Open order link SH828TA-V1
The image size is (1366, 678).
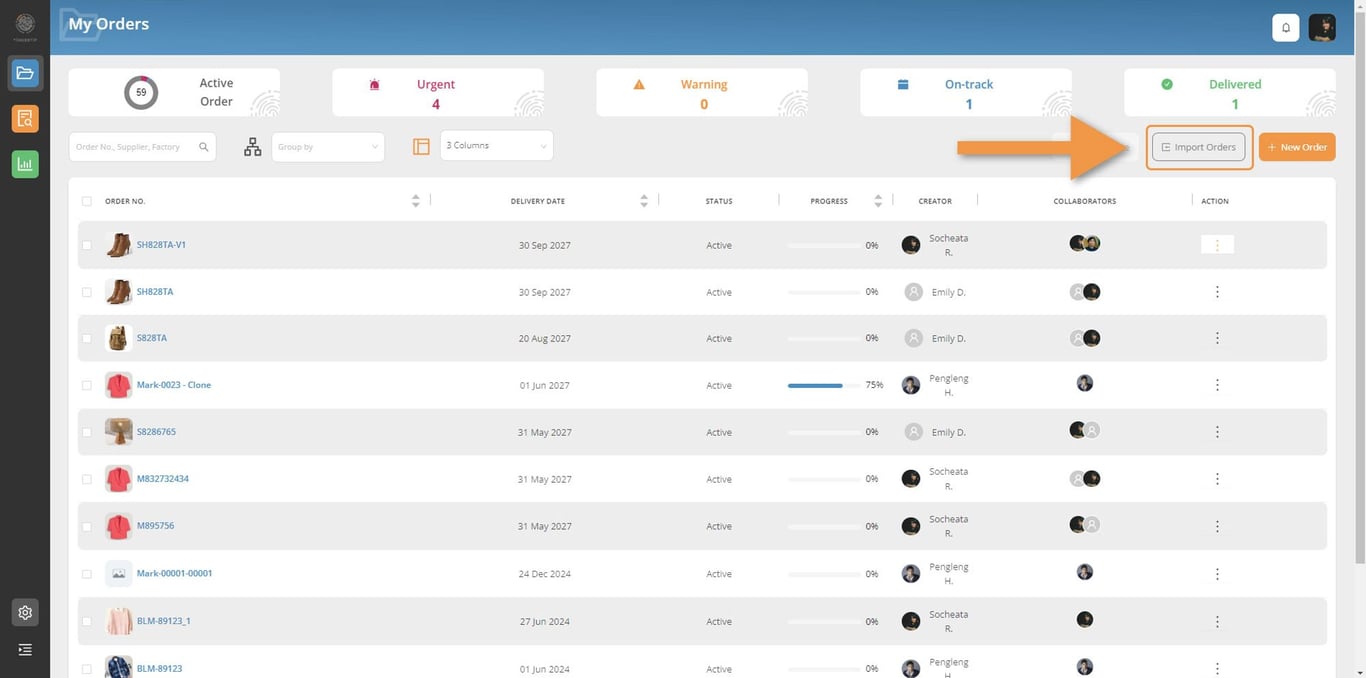click(161, 245)
